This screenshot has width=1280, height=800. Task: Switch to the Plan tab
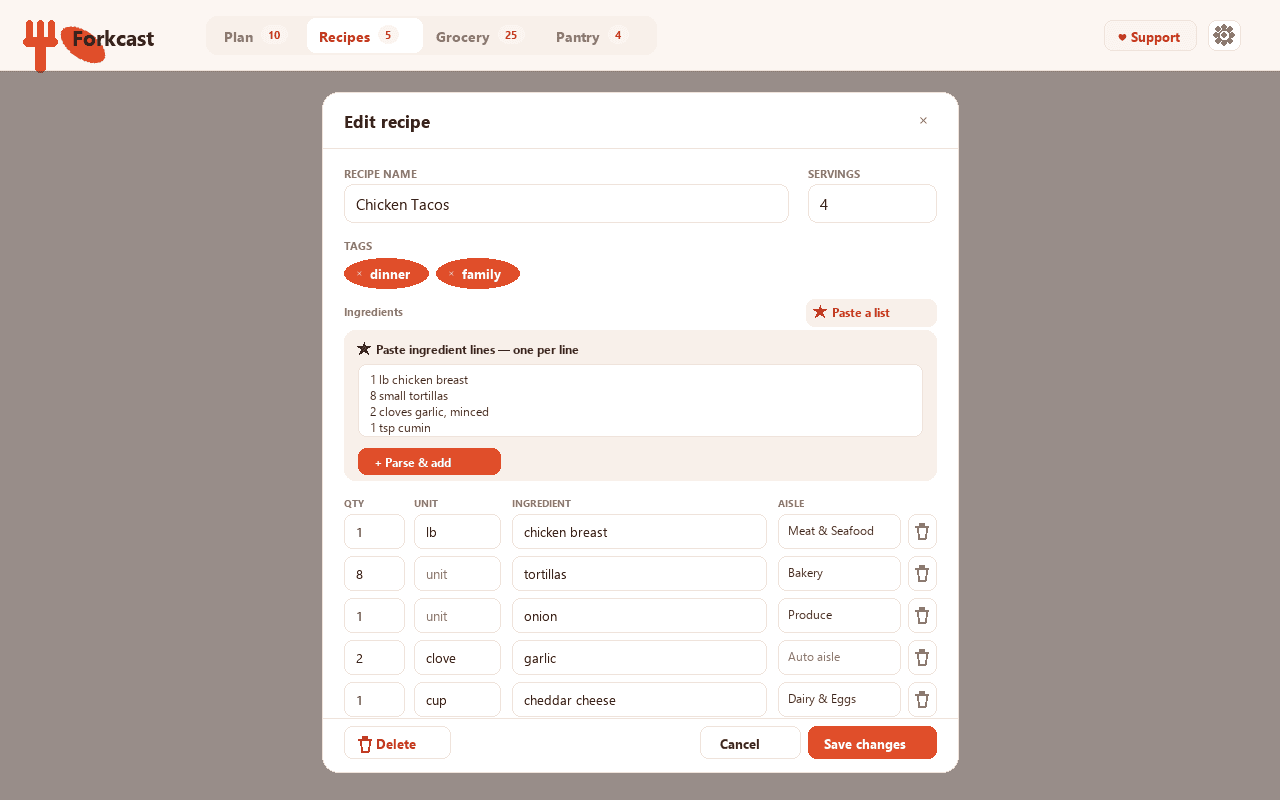pos(255,36)
